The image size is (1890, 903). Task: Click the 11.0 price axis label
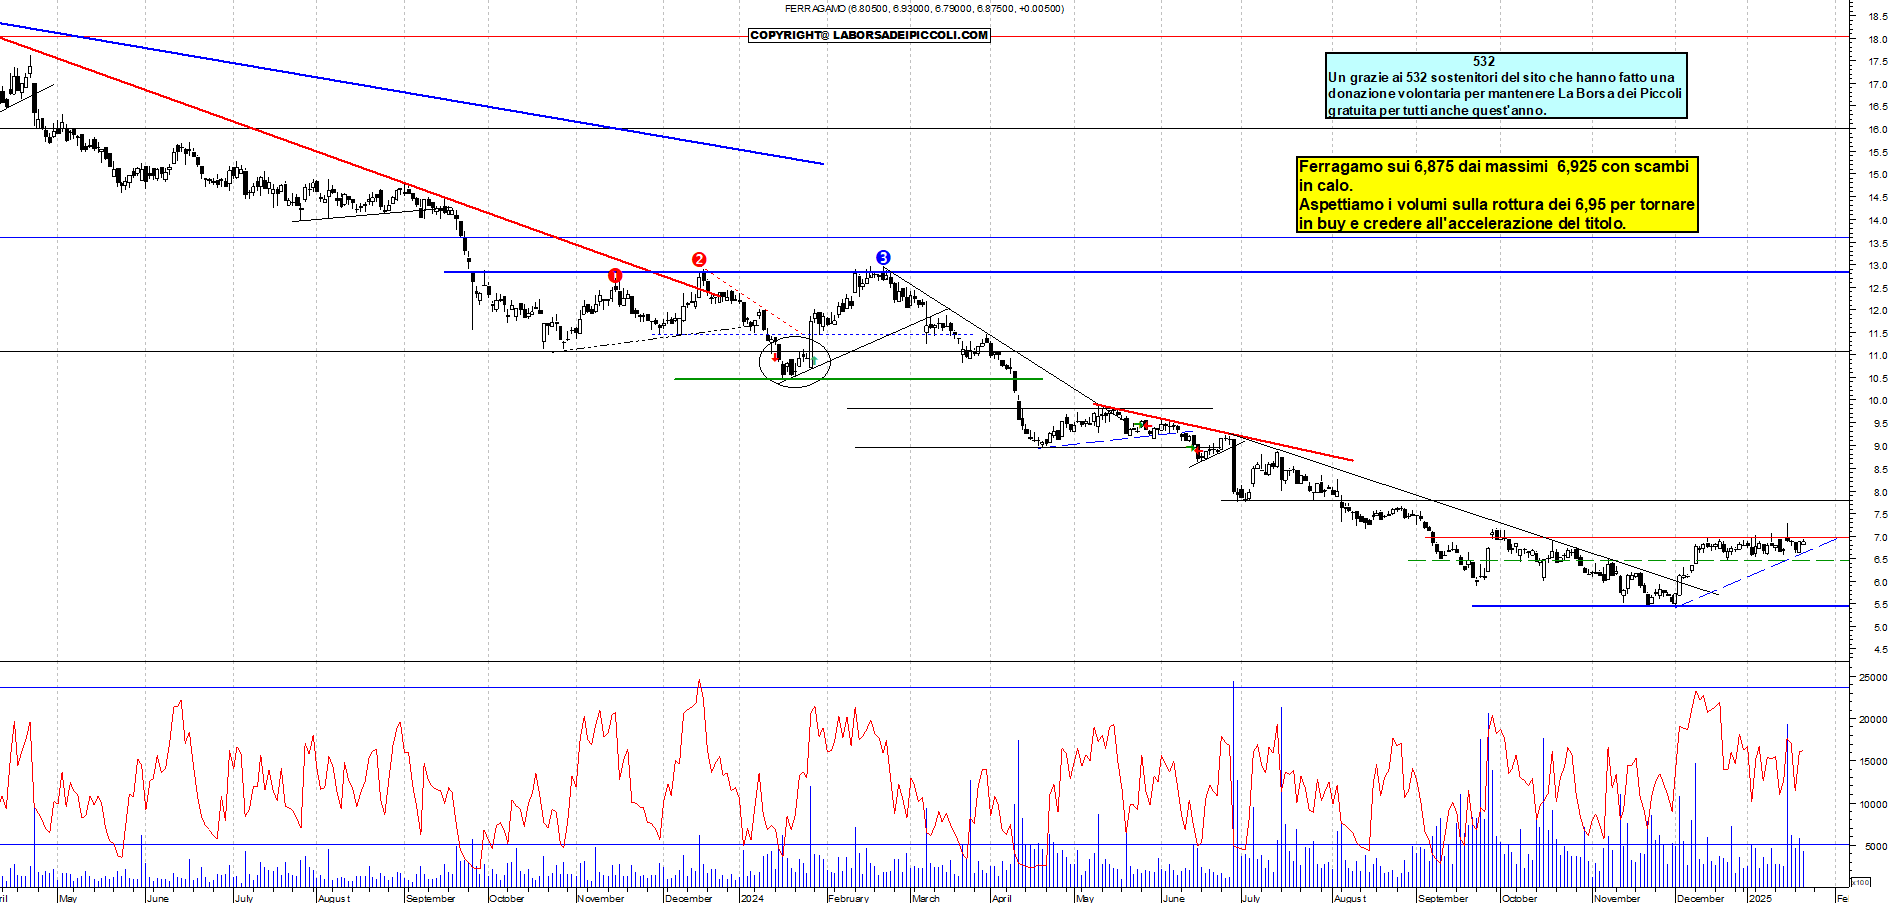(x=1877, y=356)
